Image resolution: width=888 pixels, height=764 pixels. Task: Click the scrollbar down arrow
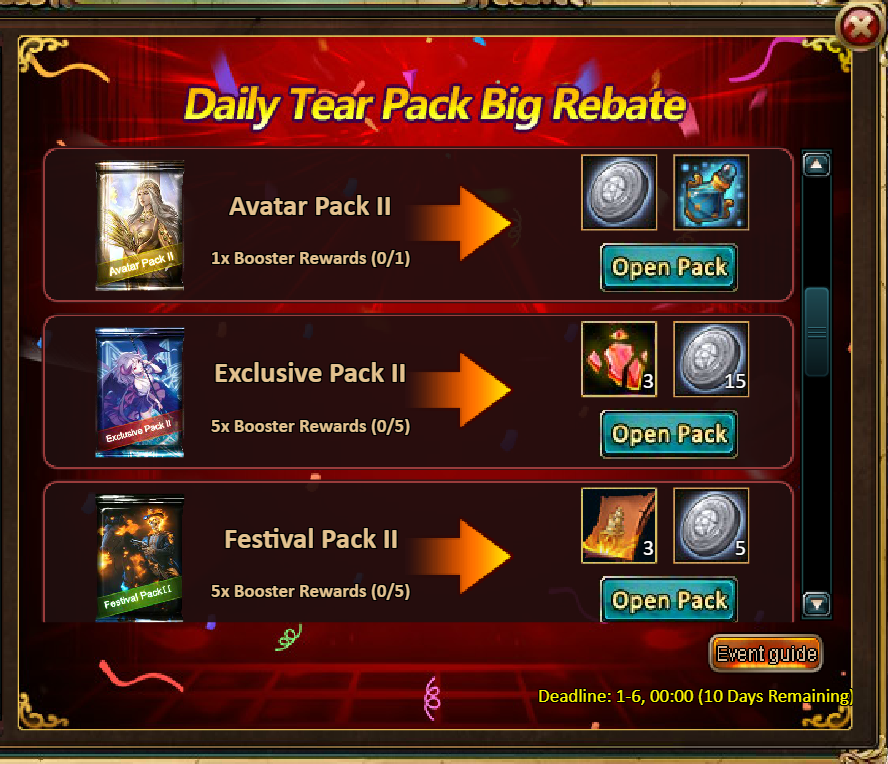point(816,604)
